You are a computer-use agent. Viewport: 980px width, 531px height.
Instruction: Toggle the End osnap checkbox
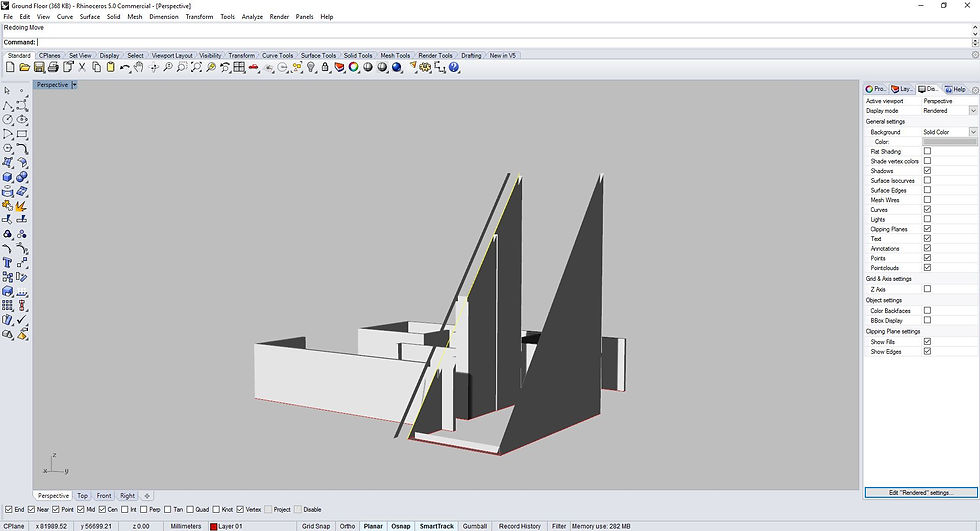pyautogui.click(x=9, y=509)
